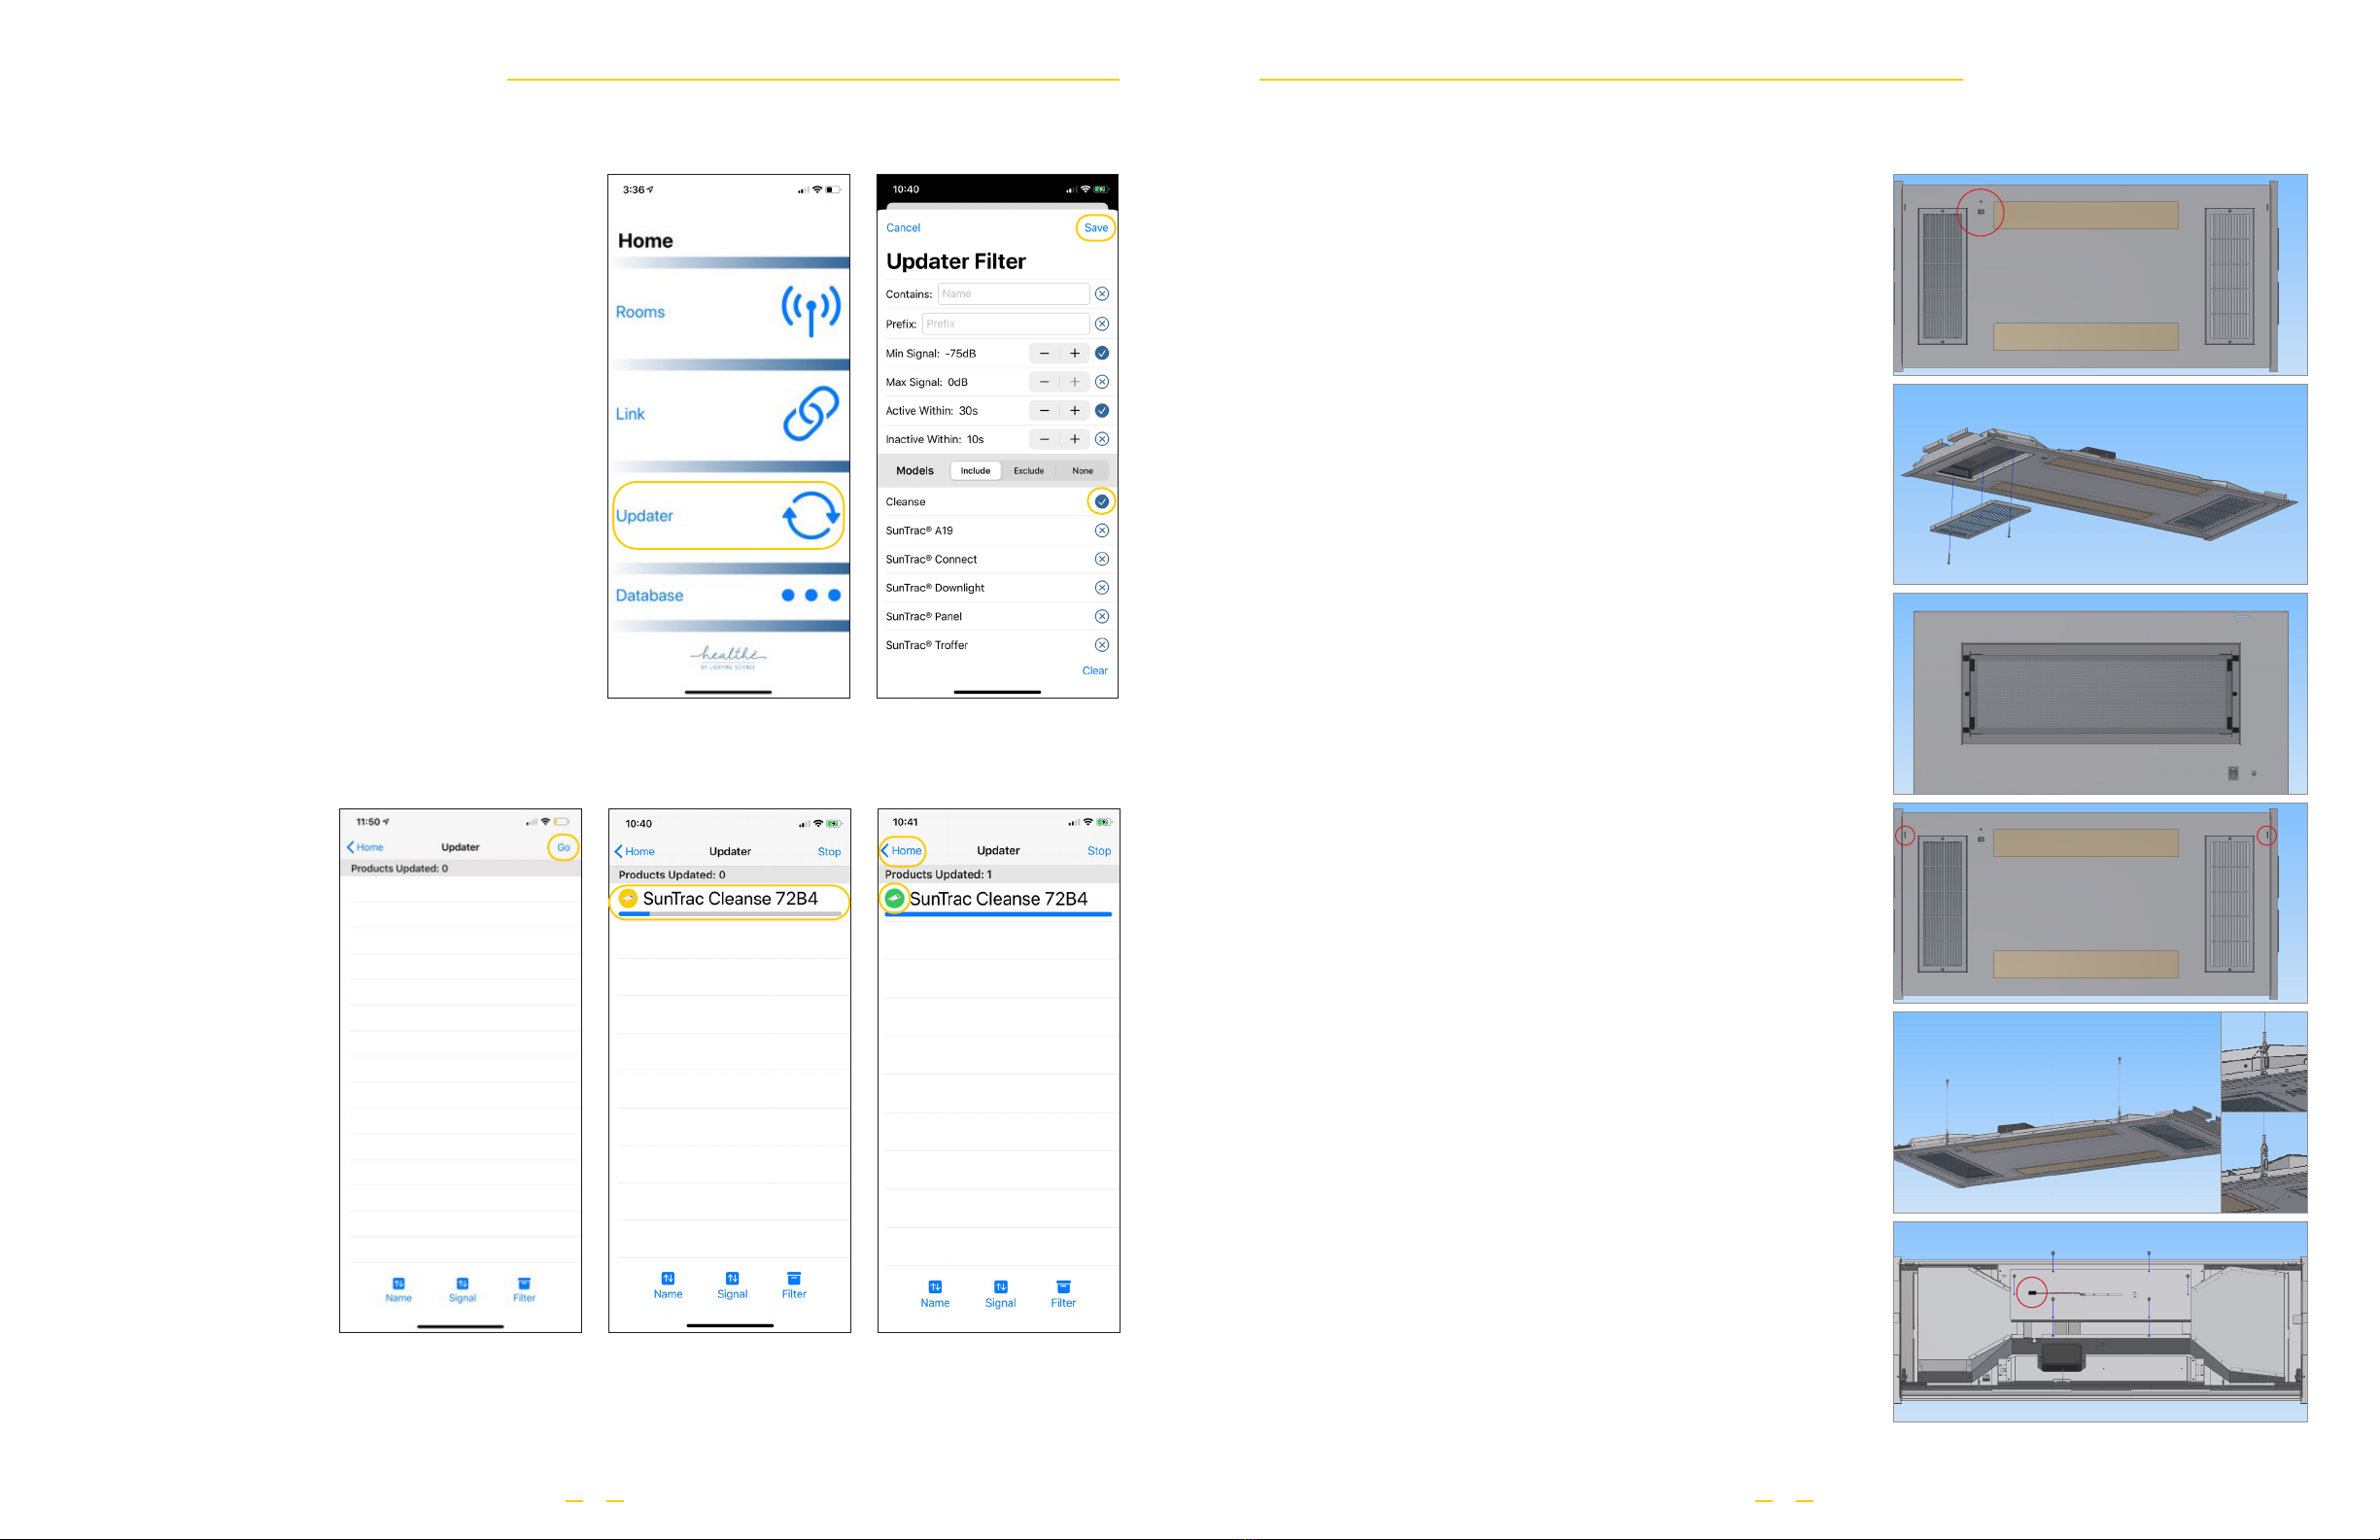The height and width of the screenshot is (1540, 2380).
Task: Tap Name sort icon in 10:41 Updater screen
Action: (935, 1287)
